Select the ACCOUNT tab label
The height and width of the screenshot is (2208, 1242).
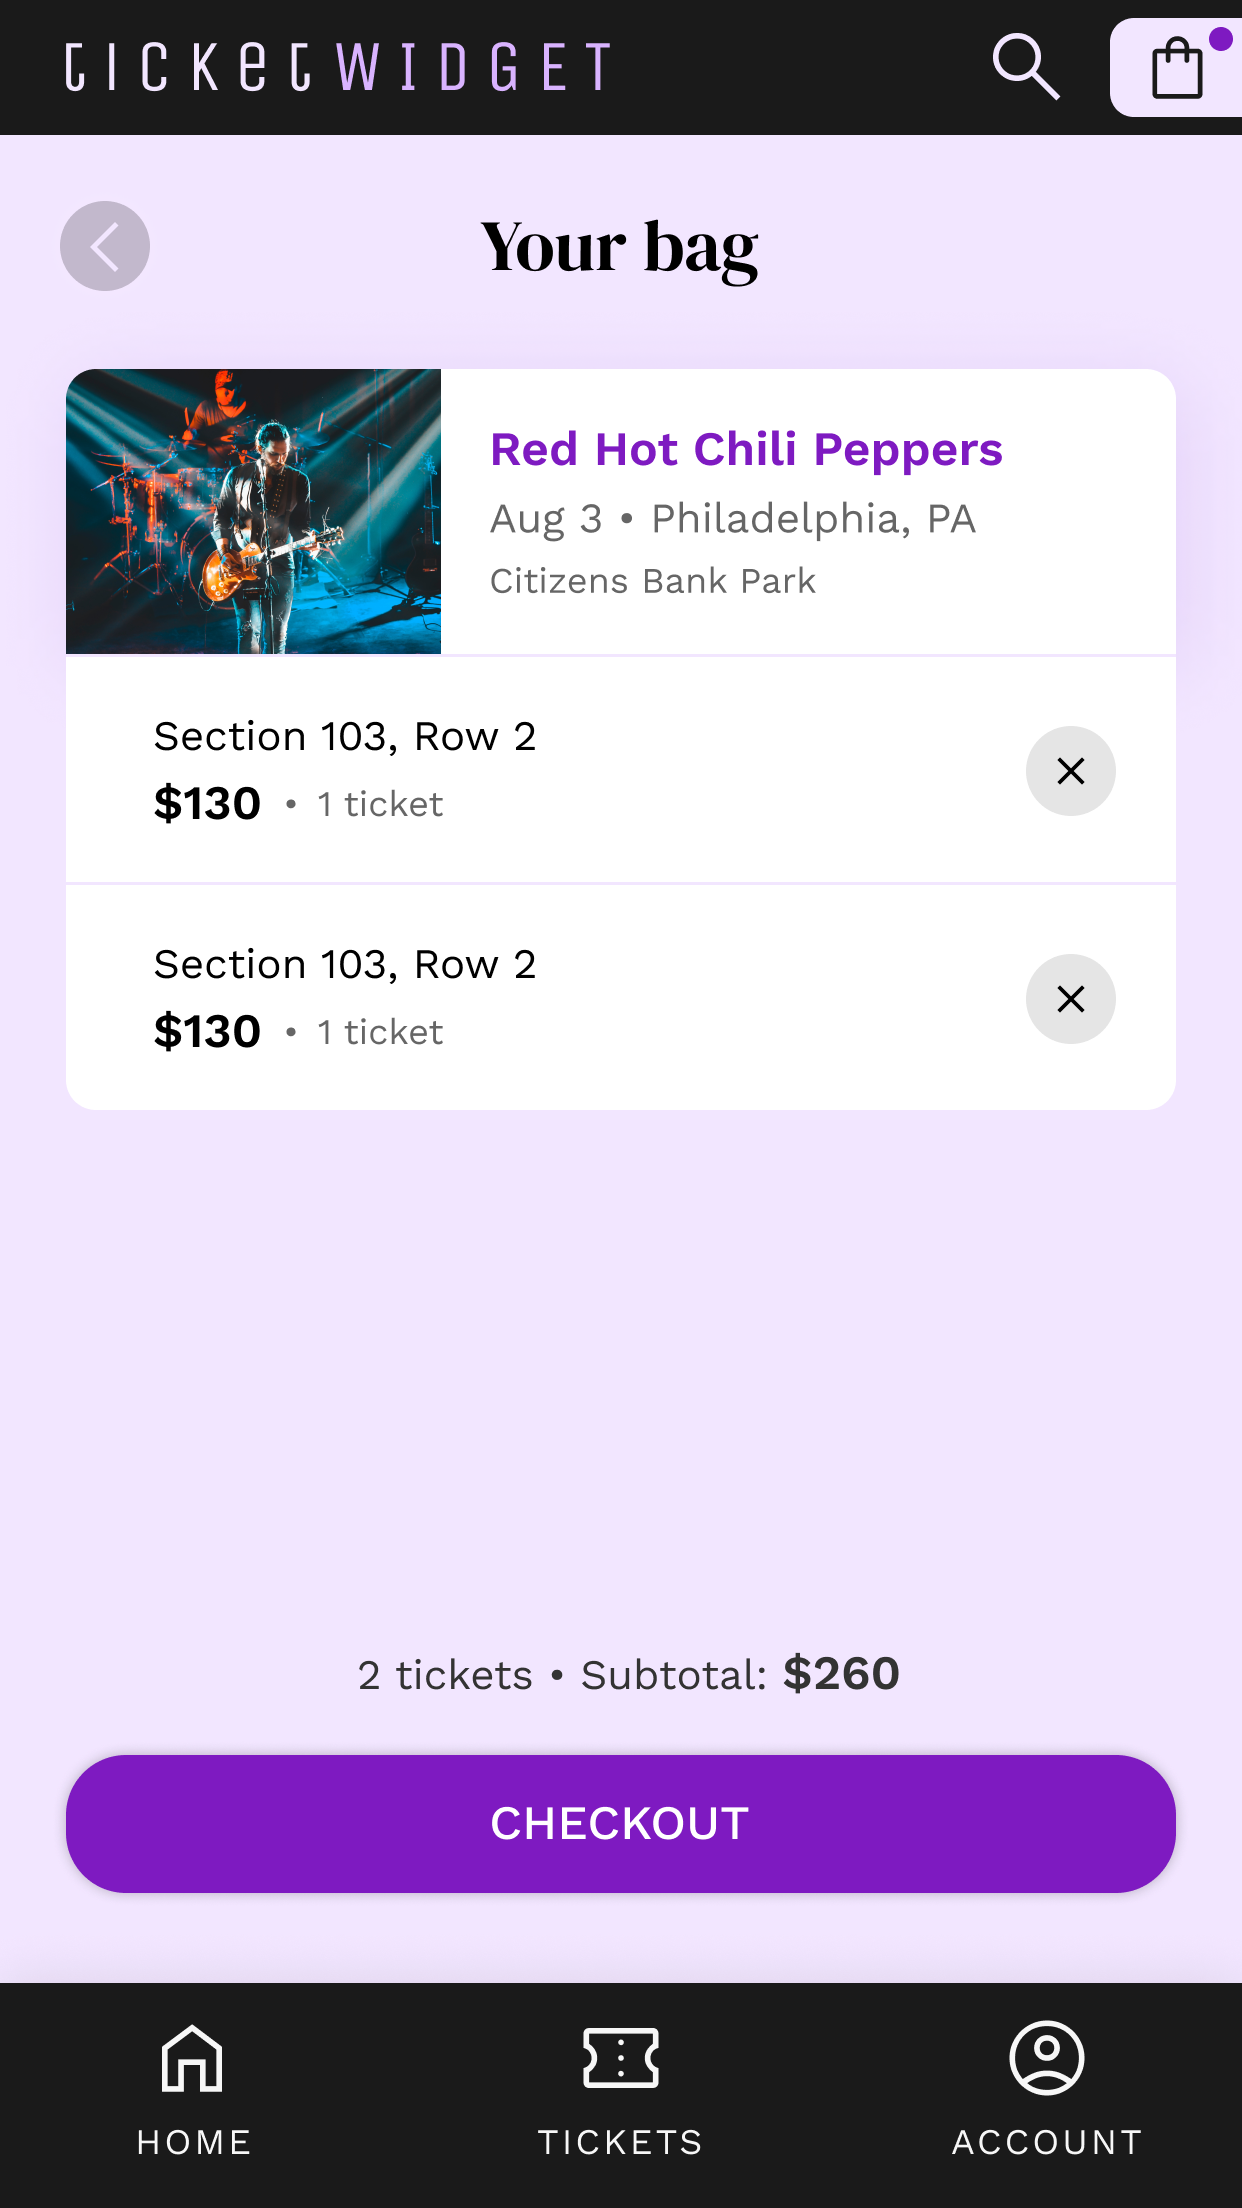(1047, 2142)
